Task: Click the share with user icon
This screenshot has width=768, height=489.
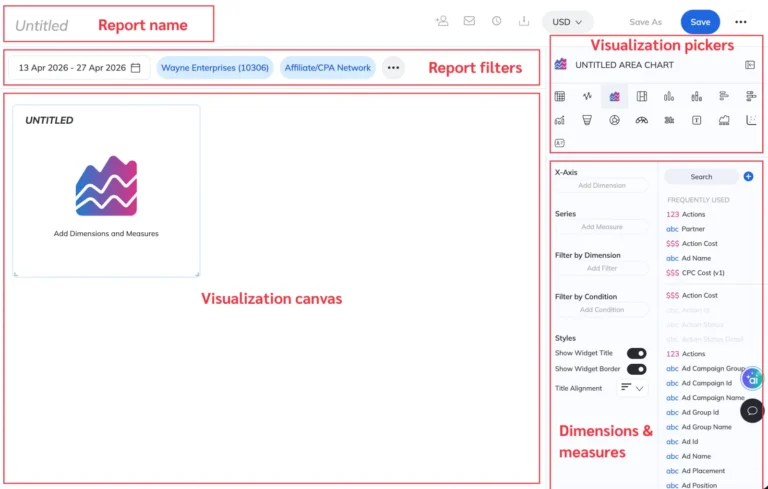Action: tap(442, 21)
